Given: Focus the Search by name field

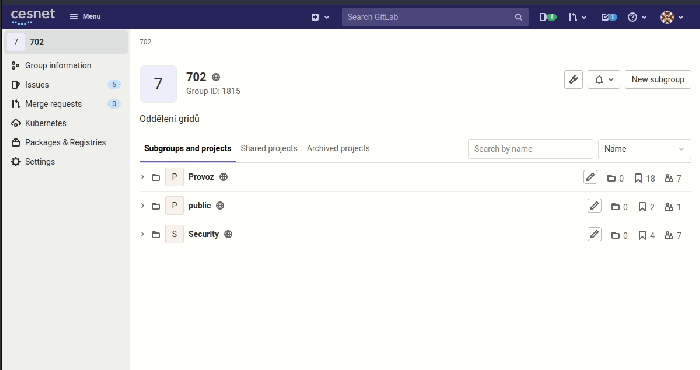Looking at the screenshot, I should (530, 149).
